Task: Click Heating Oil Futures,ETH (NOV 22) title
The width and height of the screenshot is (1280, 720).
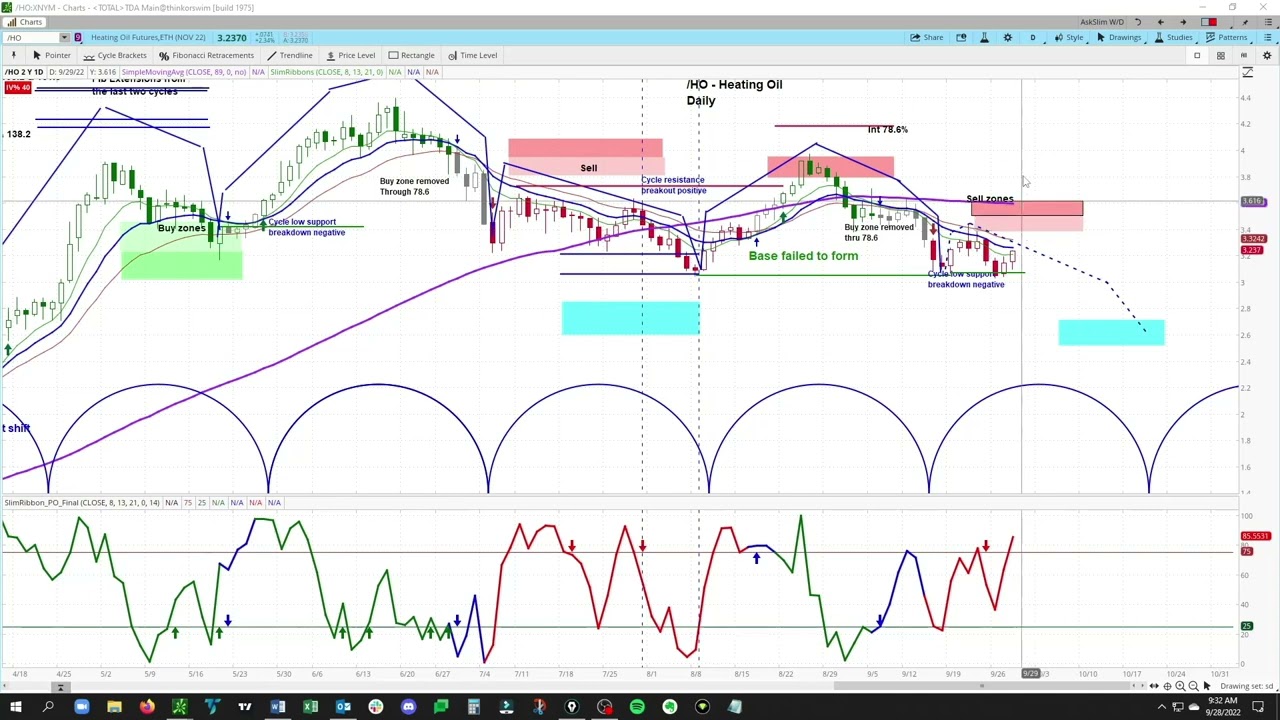Action: point(148,38)
